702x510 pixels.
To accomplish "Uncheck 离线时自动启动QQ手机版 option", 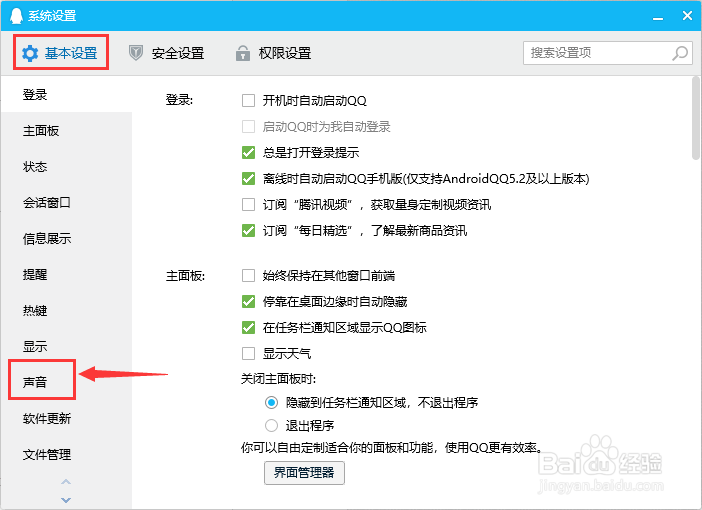I will click(248, 178).
